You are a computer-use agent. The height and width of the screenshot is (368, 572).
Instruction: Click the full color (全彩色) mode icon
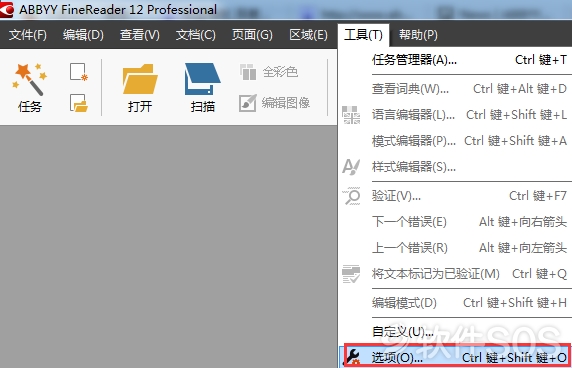(x=248, y=72)
